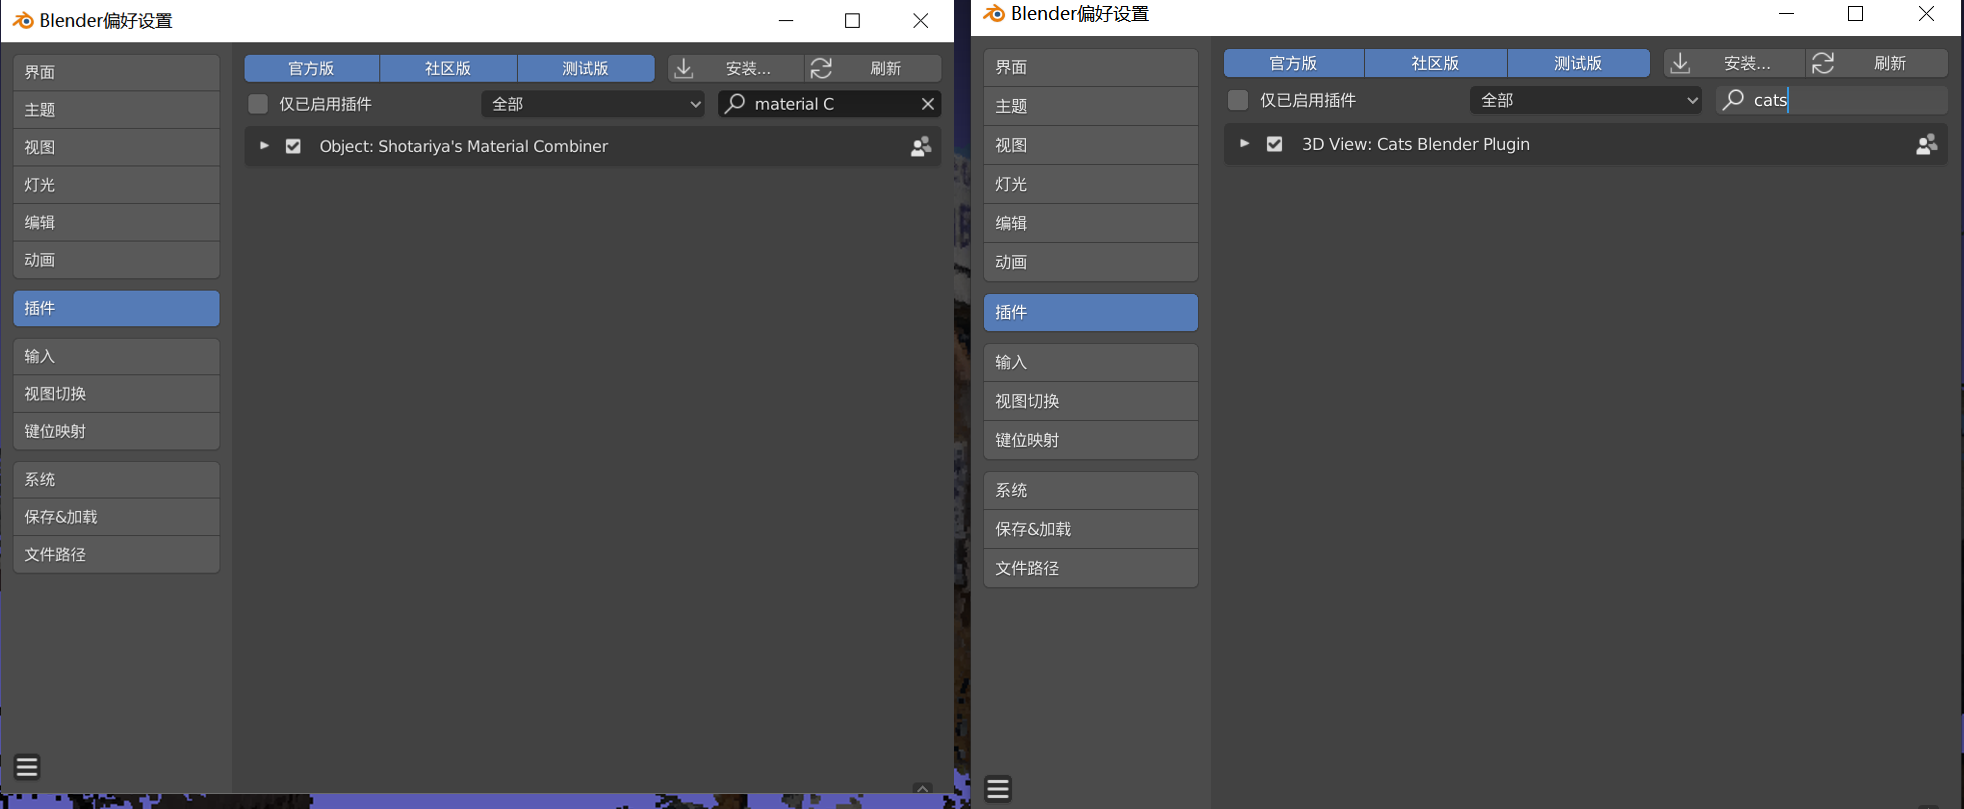Expand Cats Blender Plugin details
Image resolution: width=1964 pixels, height=809 pixels.
(x=1244, y=144)
